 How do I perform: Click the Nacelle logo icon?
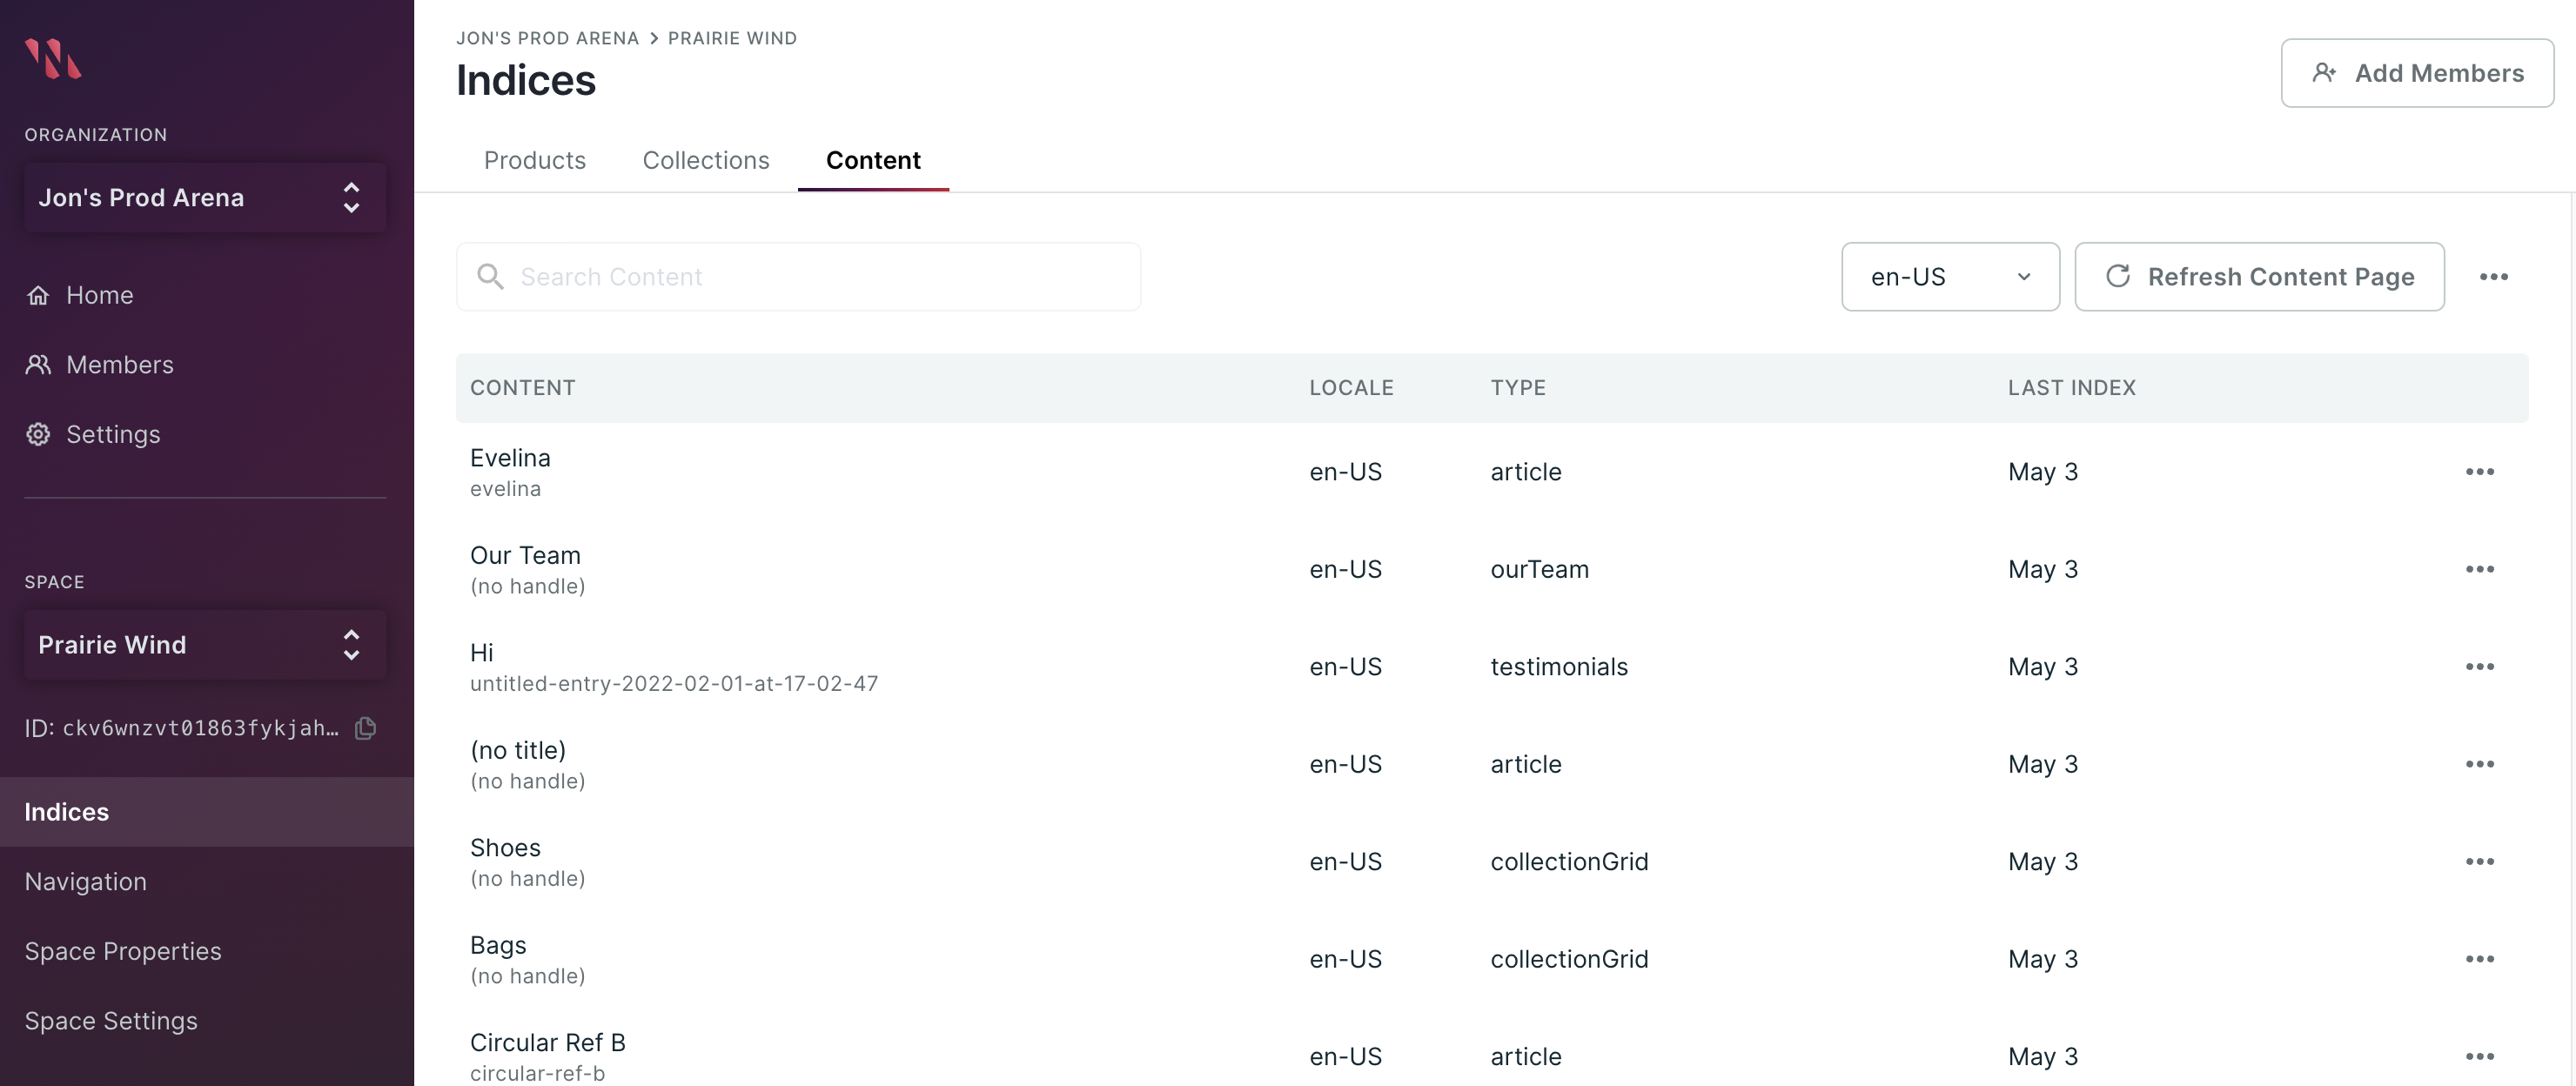pyautogui.click(x=53, y=58)
